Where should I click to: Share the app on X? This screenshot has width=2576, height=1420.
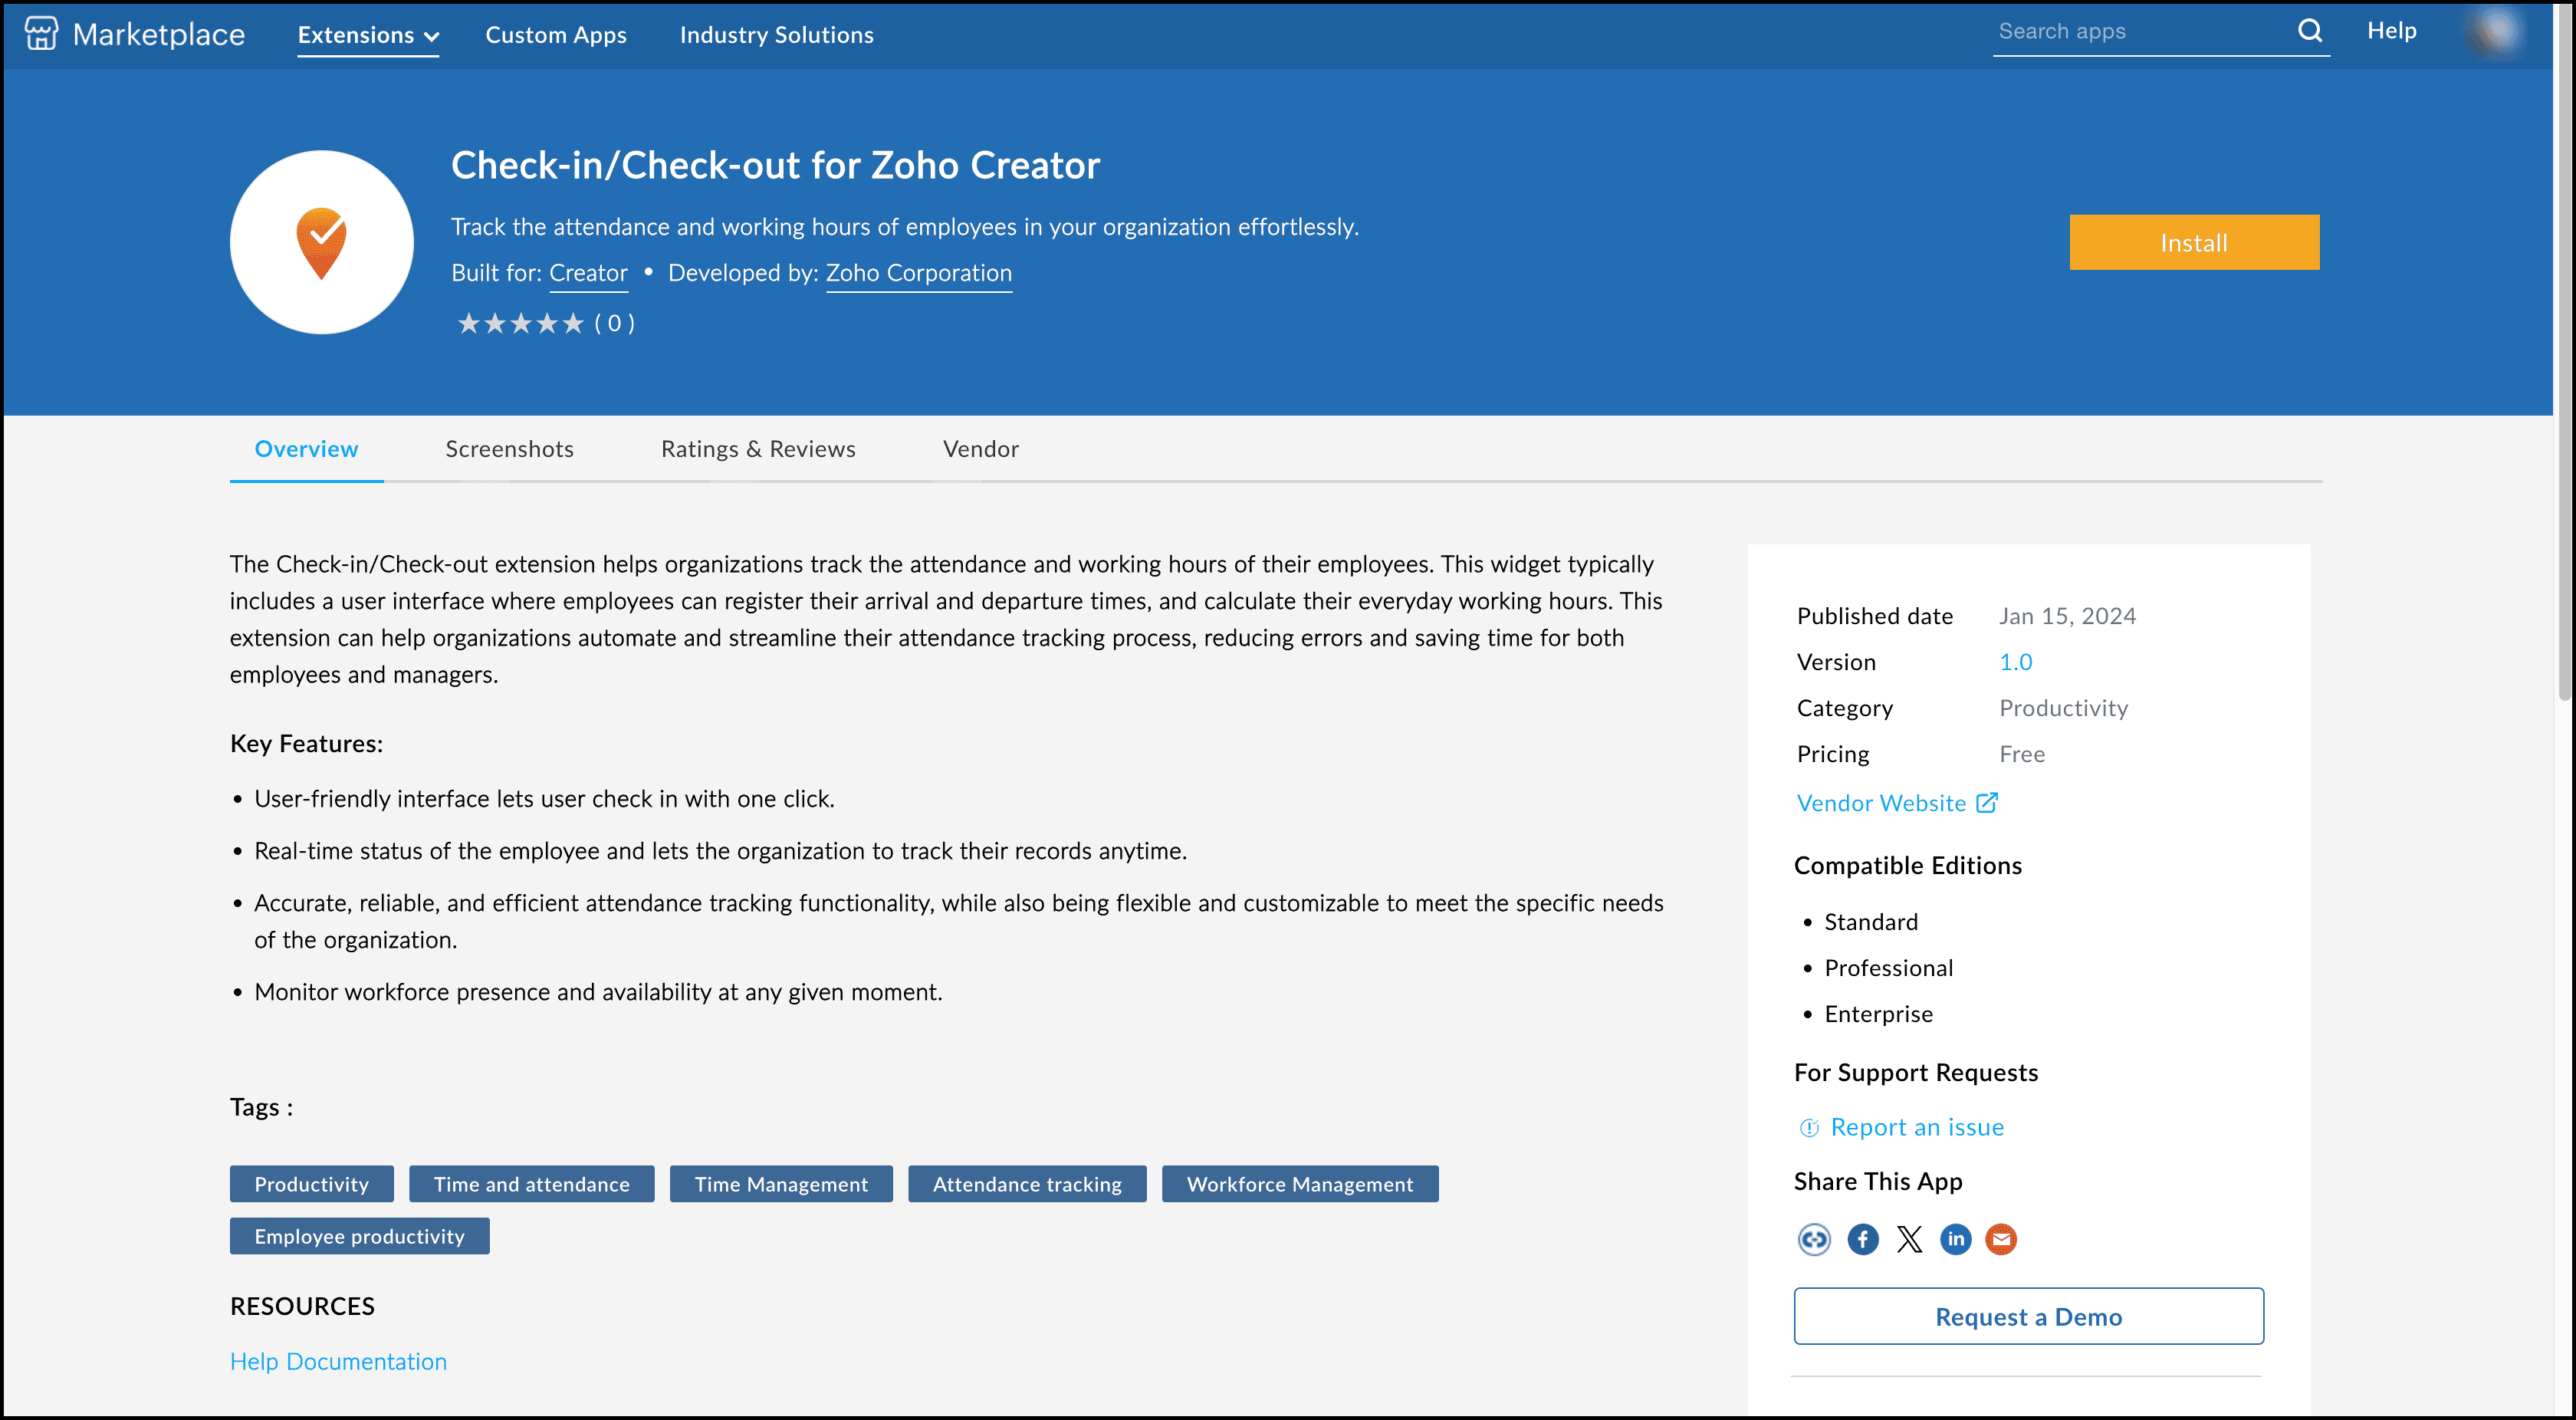(x=1909, y=1239)
